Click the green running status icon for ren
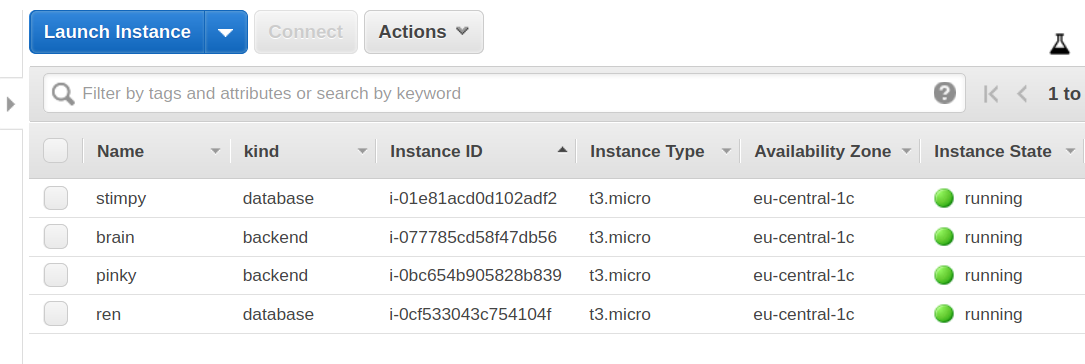1085x364 pixels. [944, 313]
